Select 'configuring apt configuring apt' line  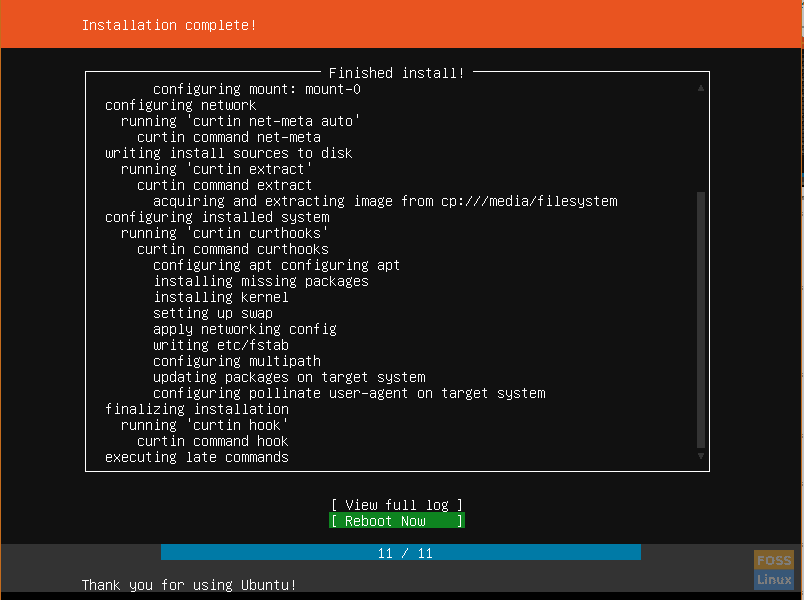coord(276,265)
